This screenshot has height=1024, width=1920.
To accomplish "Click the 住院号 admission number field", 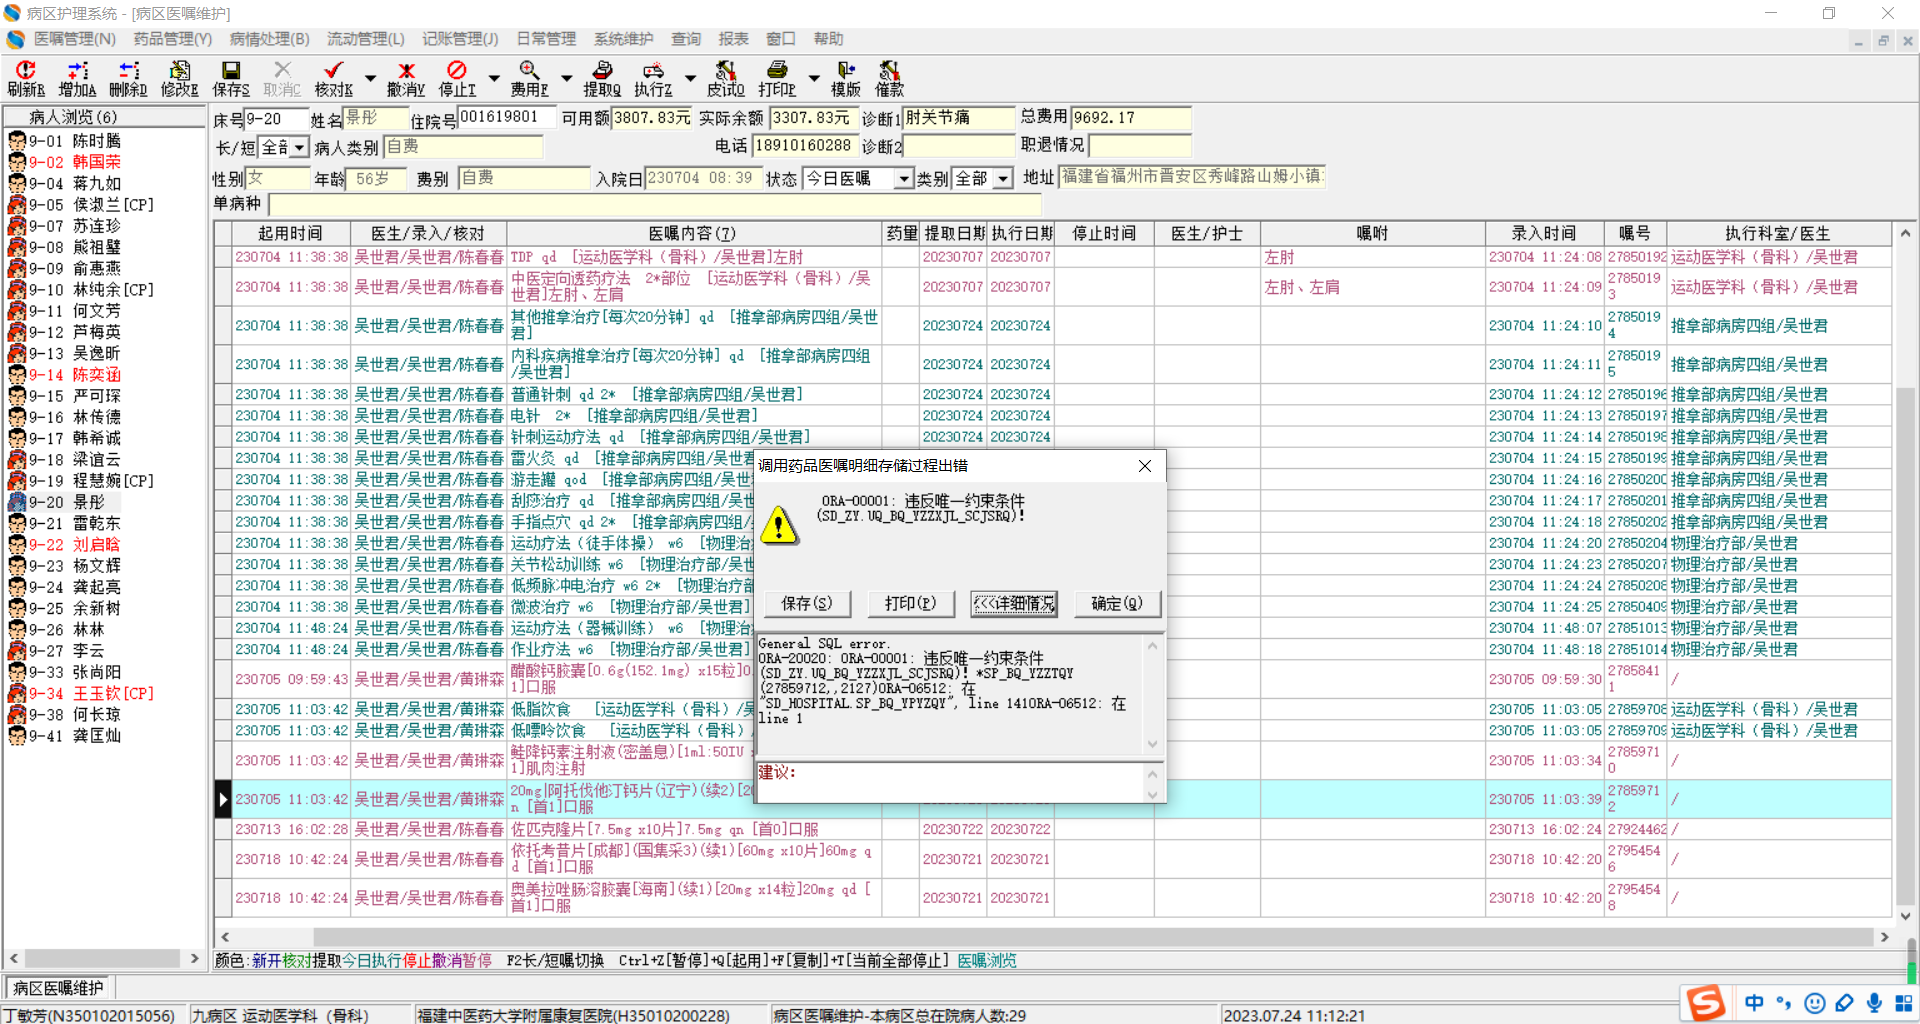I will tap(504, 118).
